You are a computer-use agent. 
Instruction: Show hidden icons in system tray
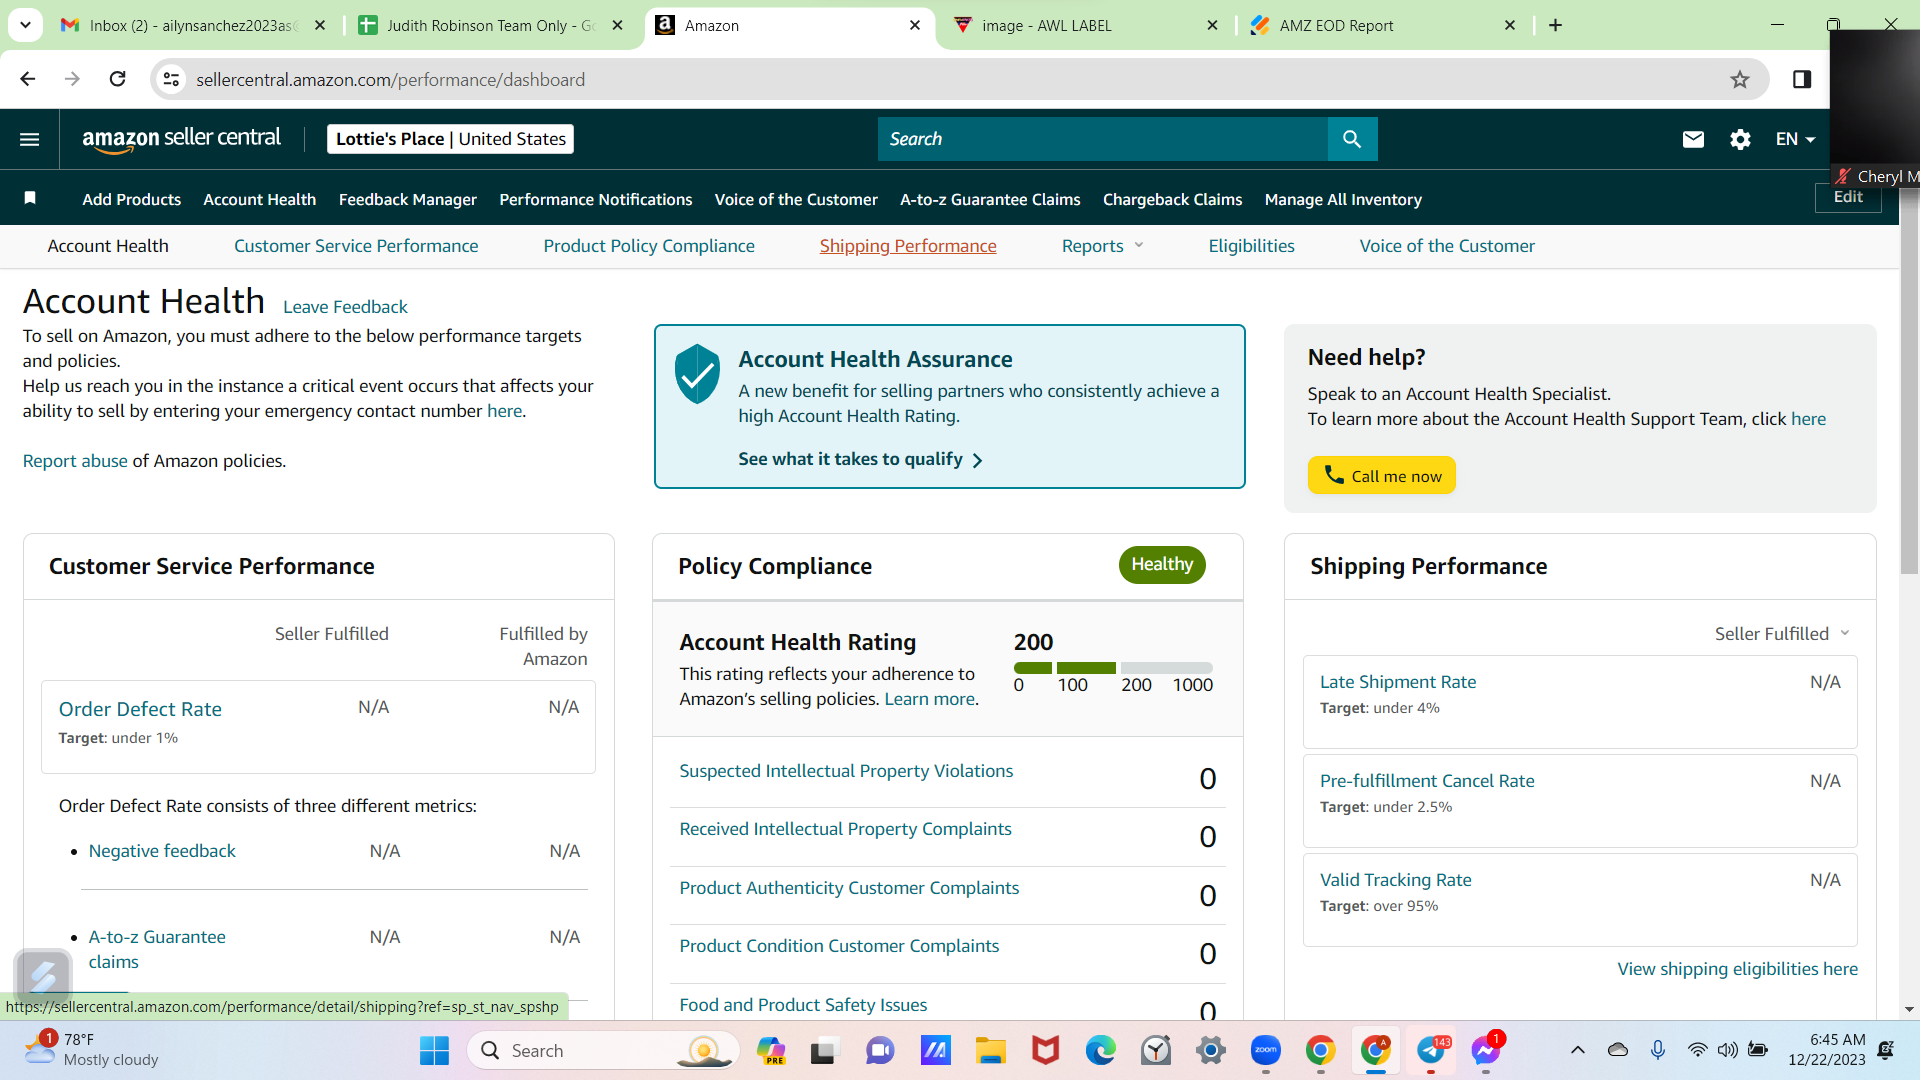[x=1578, y=1050]
